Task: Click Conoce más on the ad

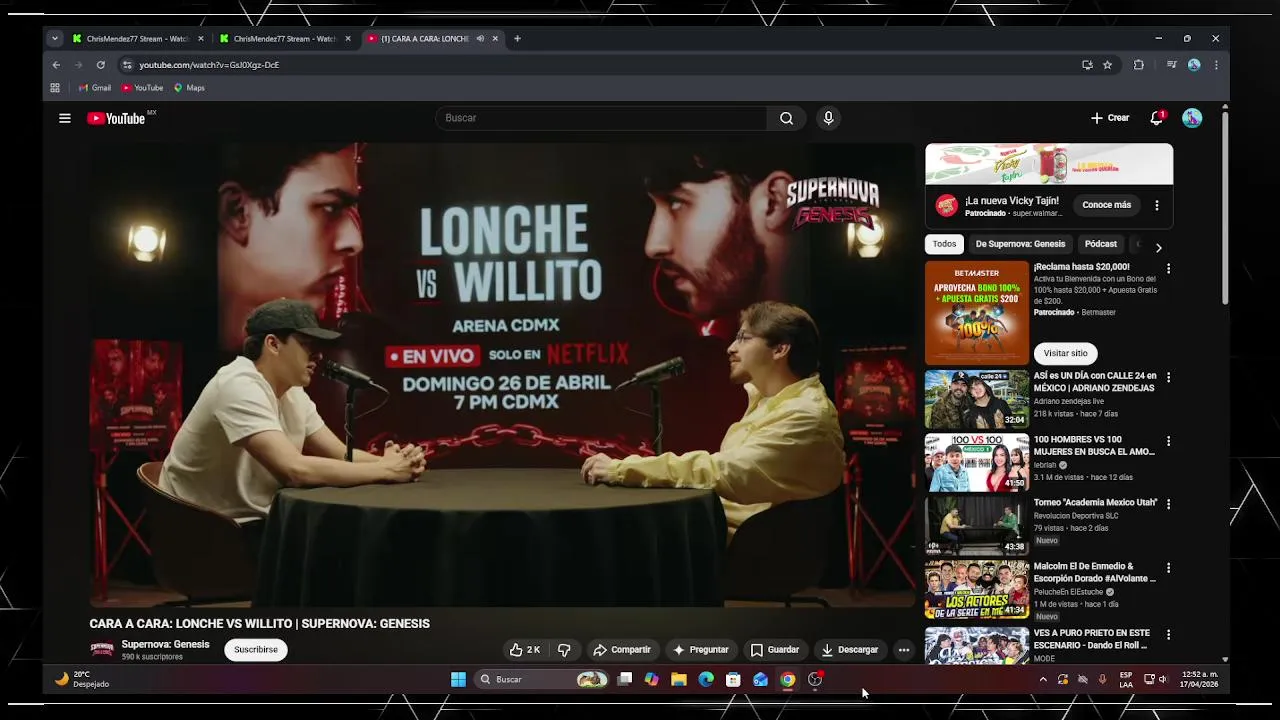Action: click(1106, 205)
